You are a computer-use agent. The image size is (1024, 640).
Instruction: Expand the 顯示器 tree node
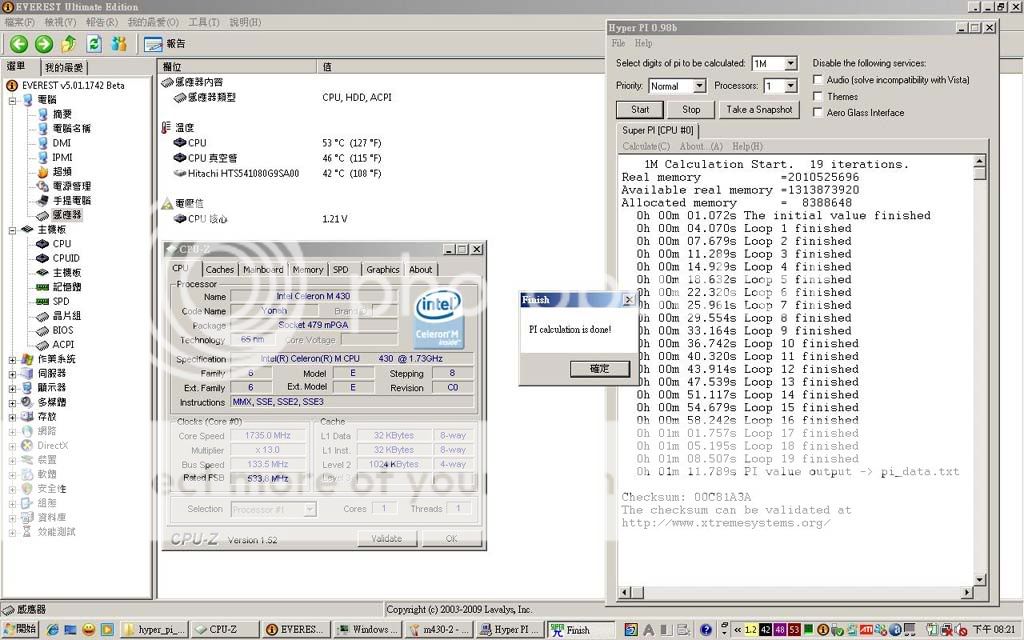12,389
